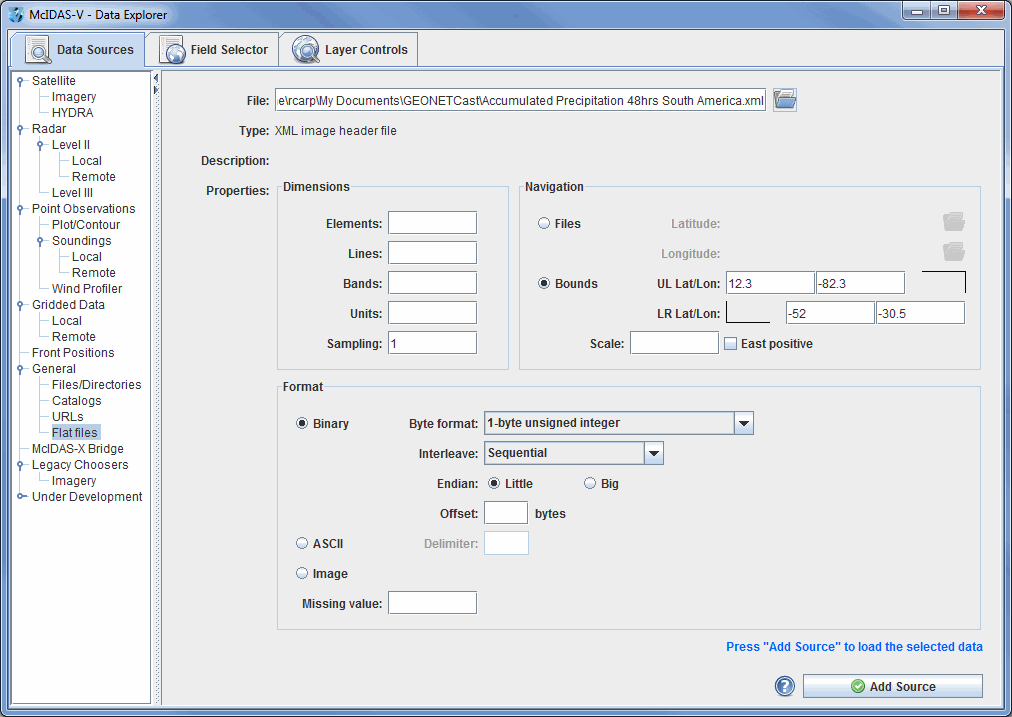The width and height of the screenshot is (1012, 717).
Task: Open the Field Selector tab
Action: tap(213, 50)
